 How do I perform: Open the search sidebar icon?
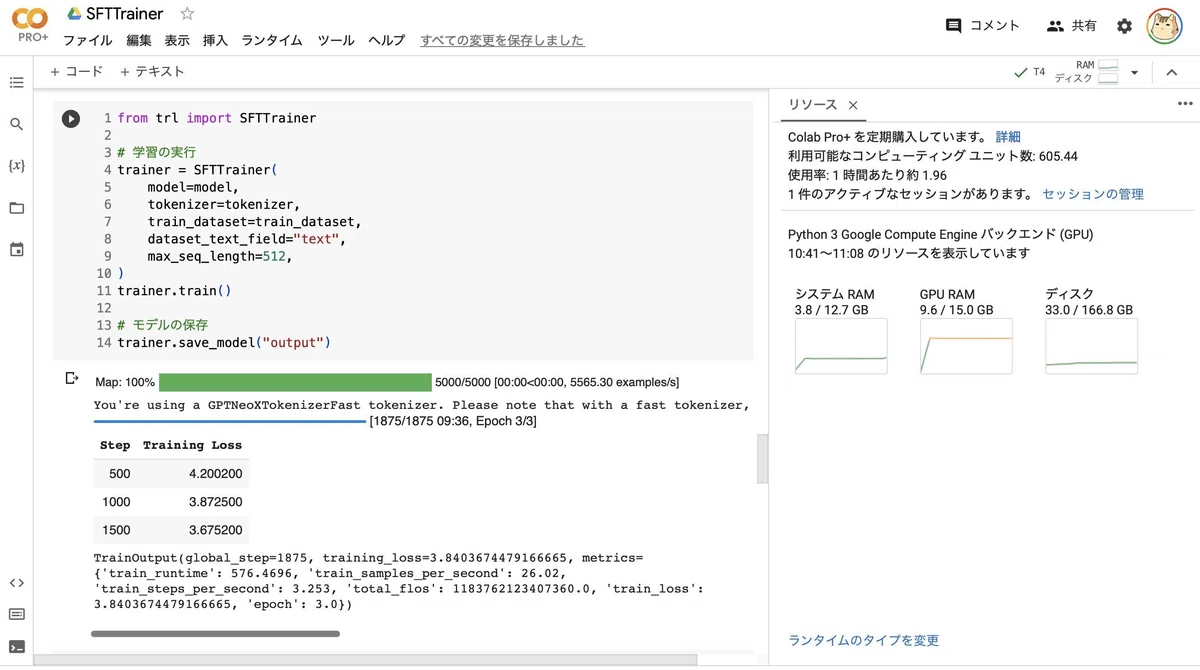pos(16,124)
